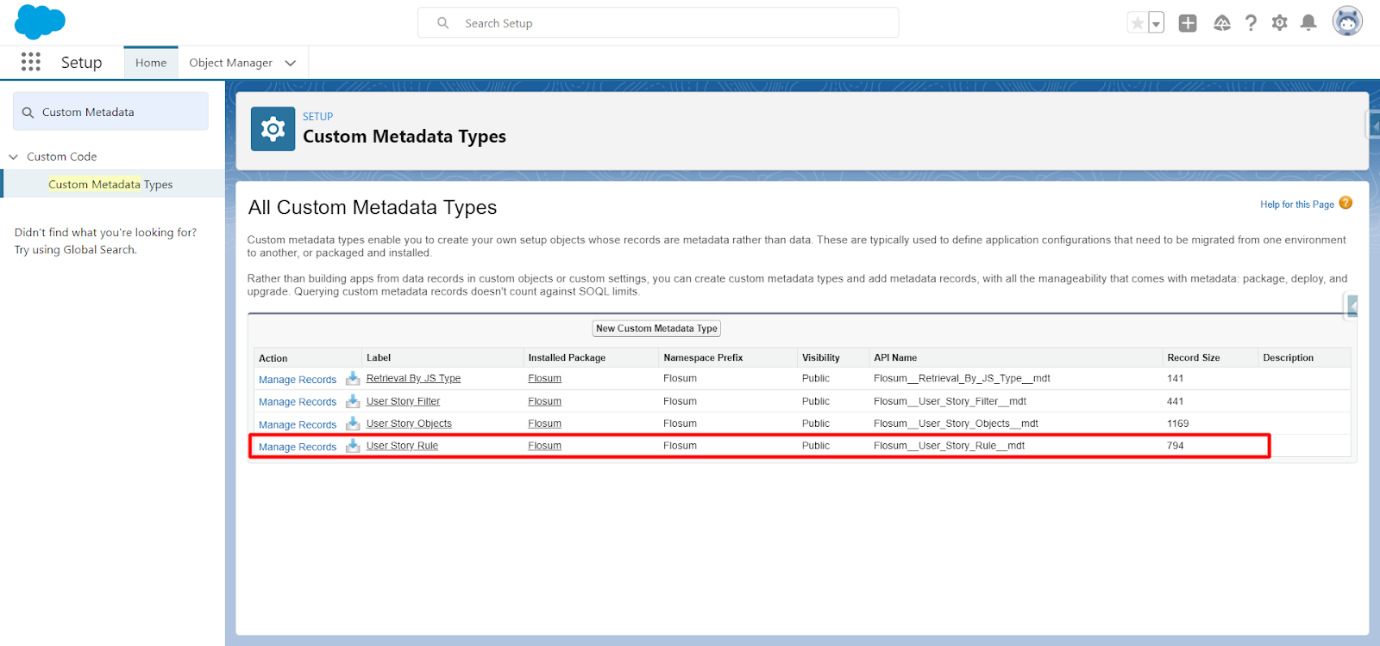This screenshot has width=1380, height=646.
Task: Switch to the Home tab
Action: click(151, 63)
